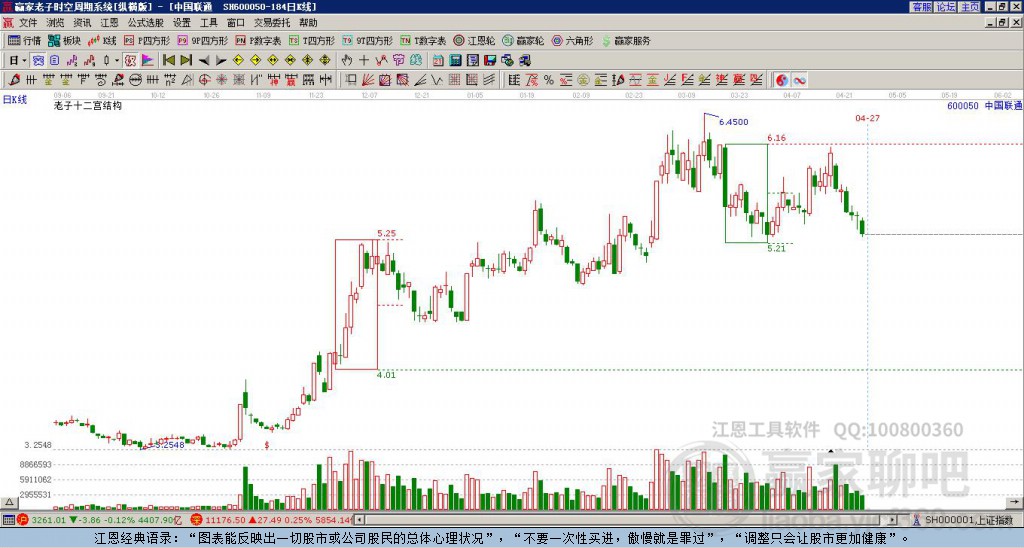Click the 日K线 label
The width and height of the screenshot is (1024, 548).
pyautogui.click(x=14, y=100)
